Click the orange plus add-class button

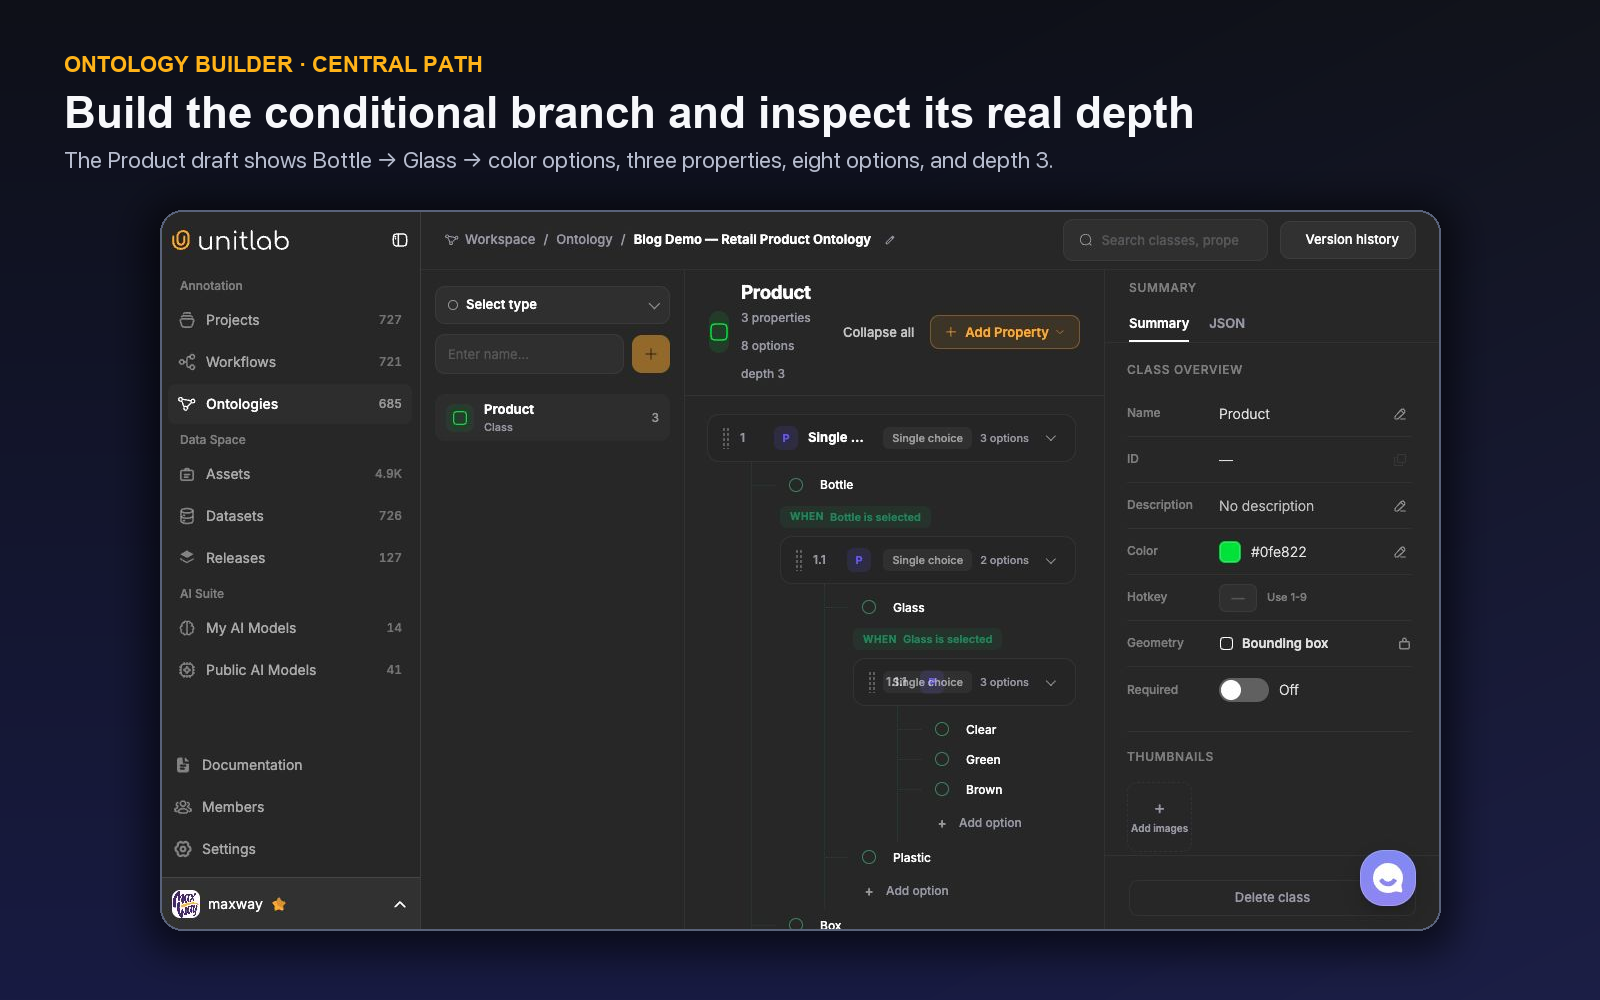pos(651,354)
